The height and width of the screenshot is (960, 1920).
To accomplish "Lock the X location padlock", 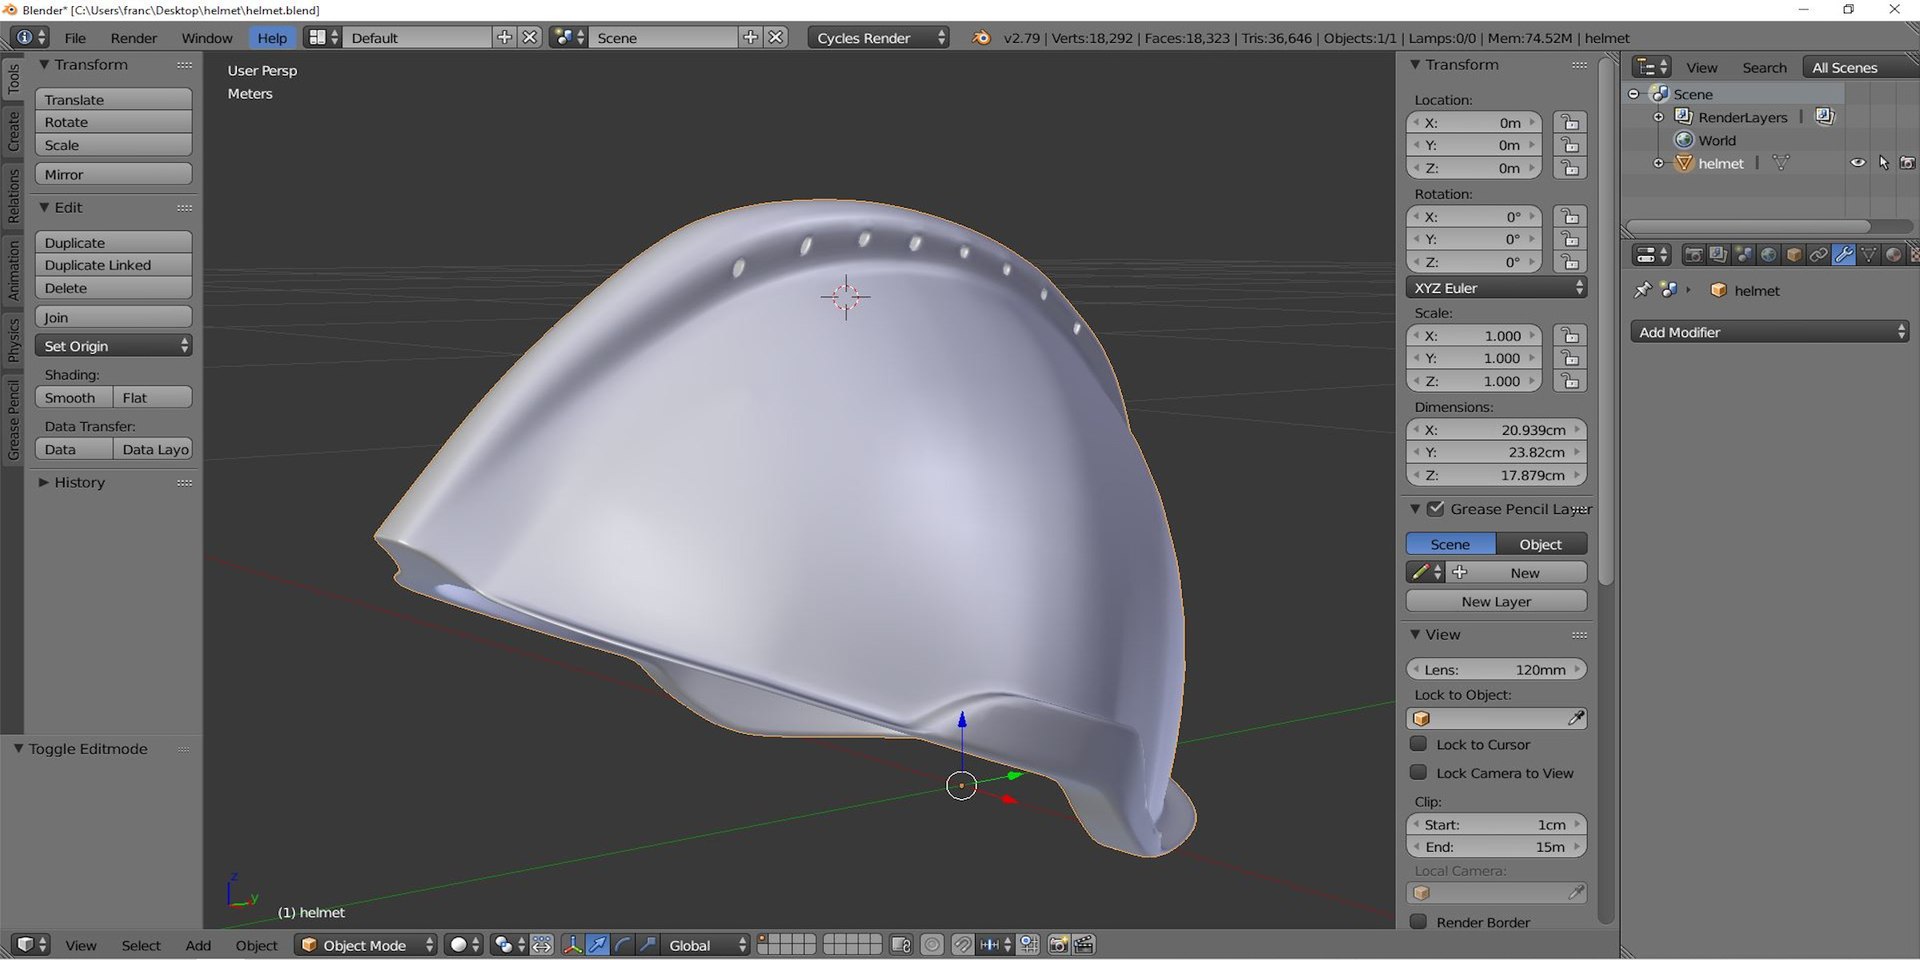I will (1570, 123).
